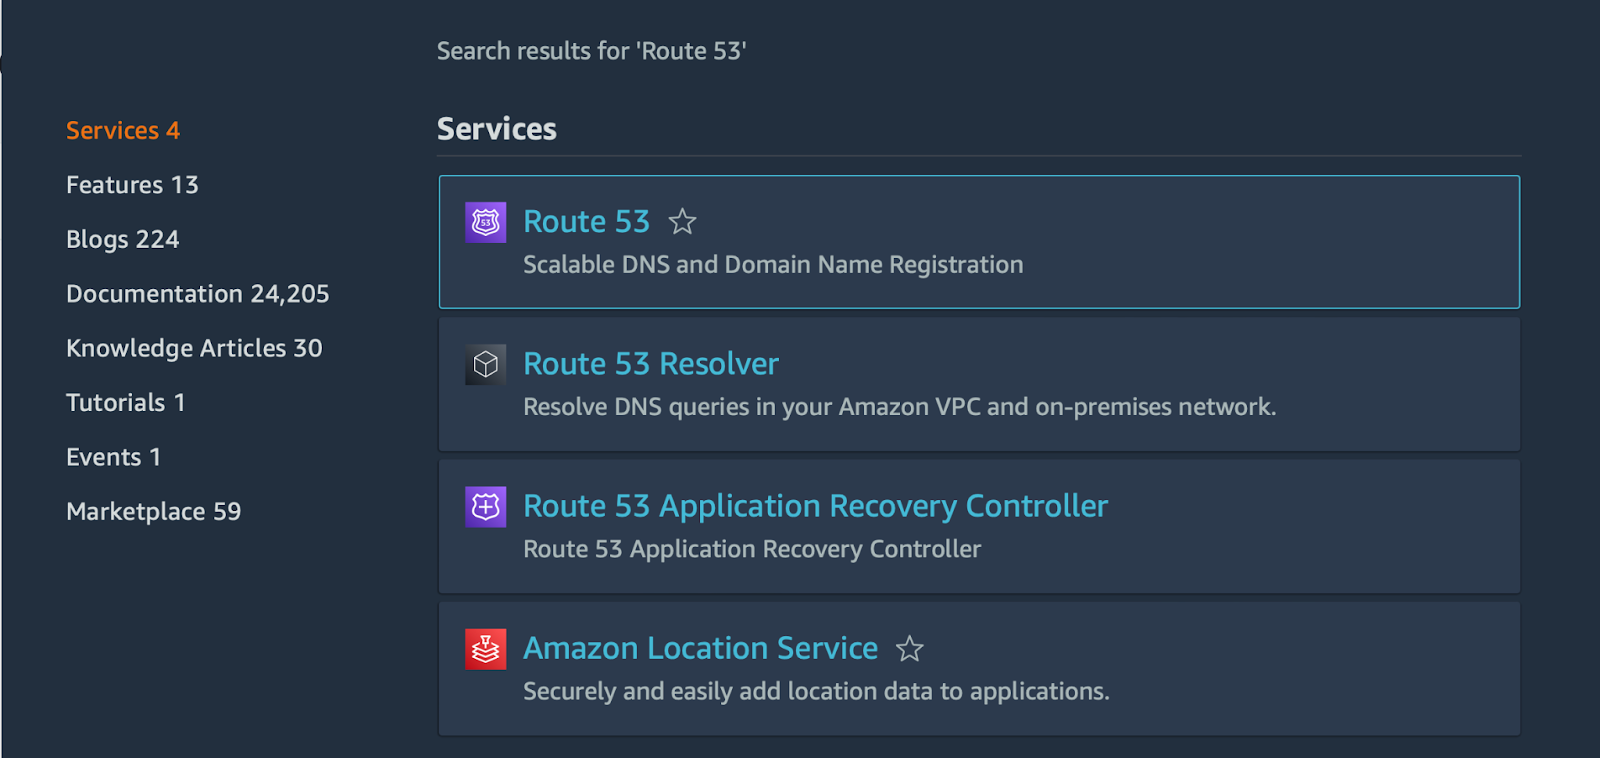Viewport: 1600px width, 758px height.
Task: Open the Amazon Location Service link
Action: 701,648
